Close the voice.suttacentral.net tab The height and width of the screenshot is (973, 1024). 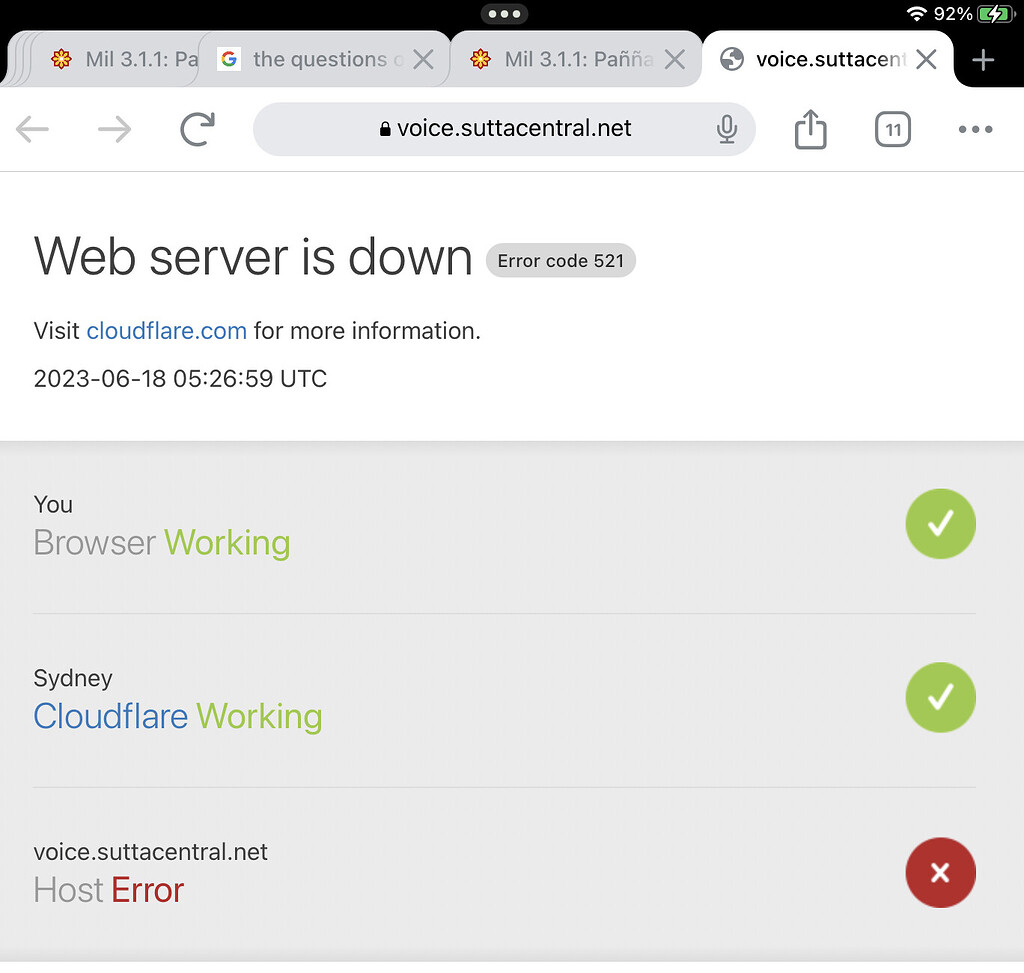(x=925, y=59)
